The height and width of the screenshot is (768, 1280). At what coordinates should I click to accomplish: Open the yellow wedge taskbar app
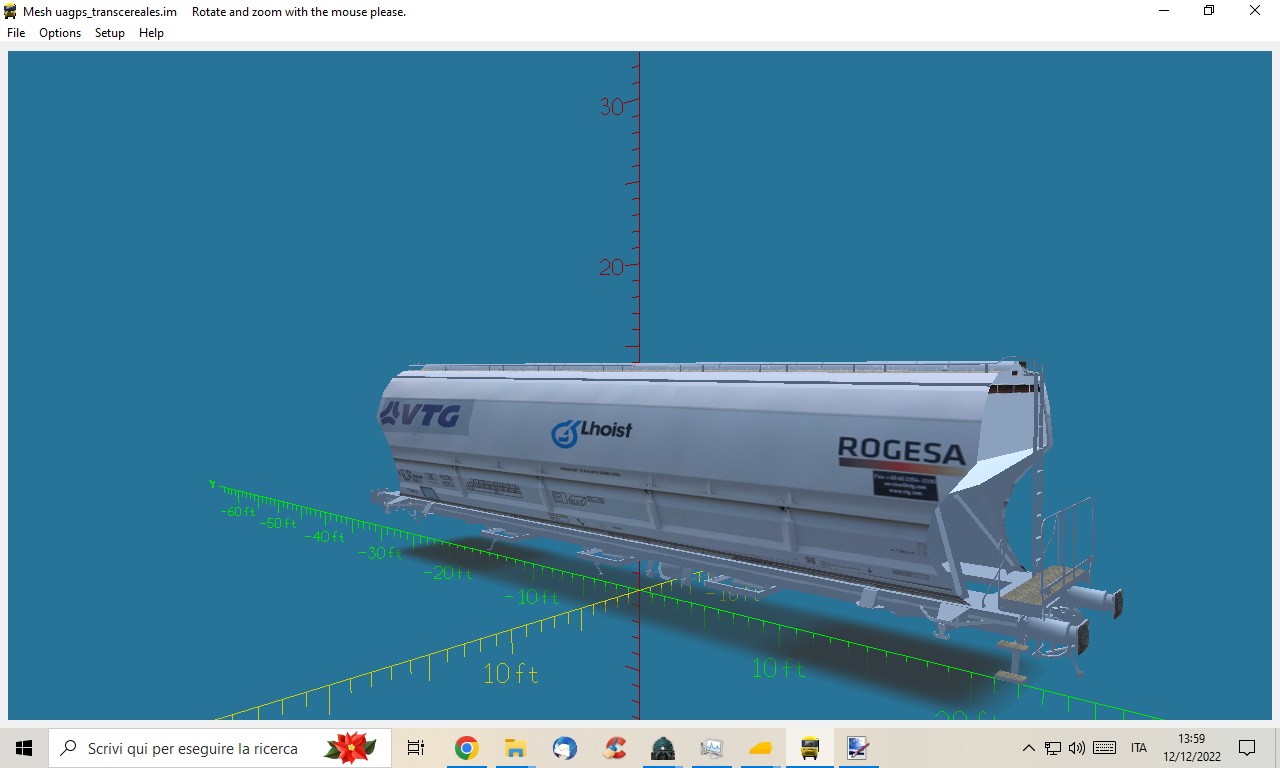click(761, 747)
